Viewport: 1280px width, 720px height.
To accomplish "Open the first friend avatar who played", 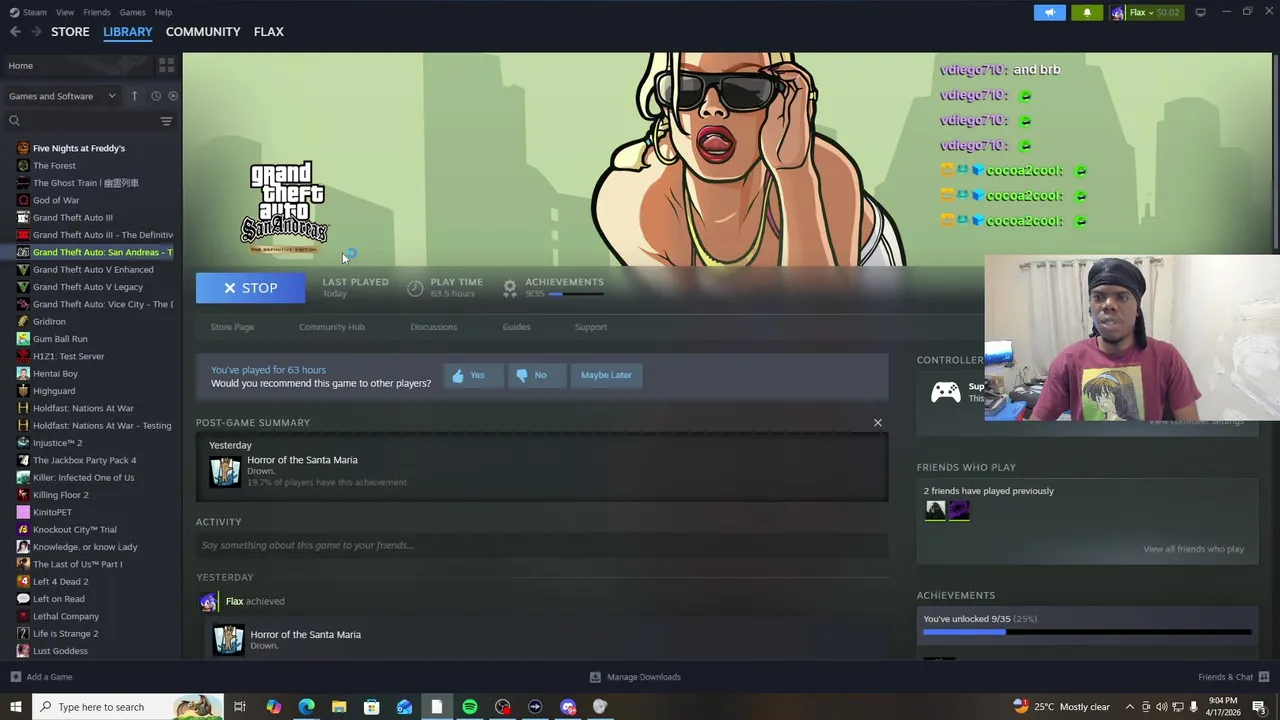I will point(935,510).
